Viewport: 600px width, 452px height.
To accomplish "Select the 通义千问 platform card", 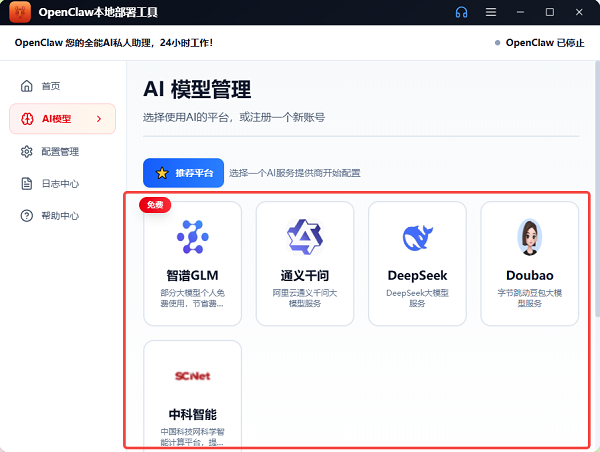I will pyautogui.click(x=305, y=264).
